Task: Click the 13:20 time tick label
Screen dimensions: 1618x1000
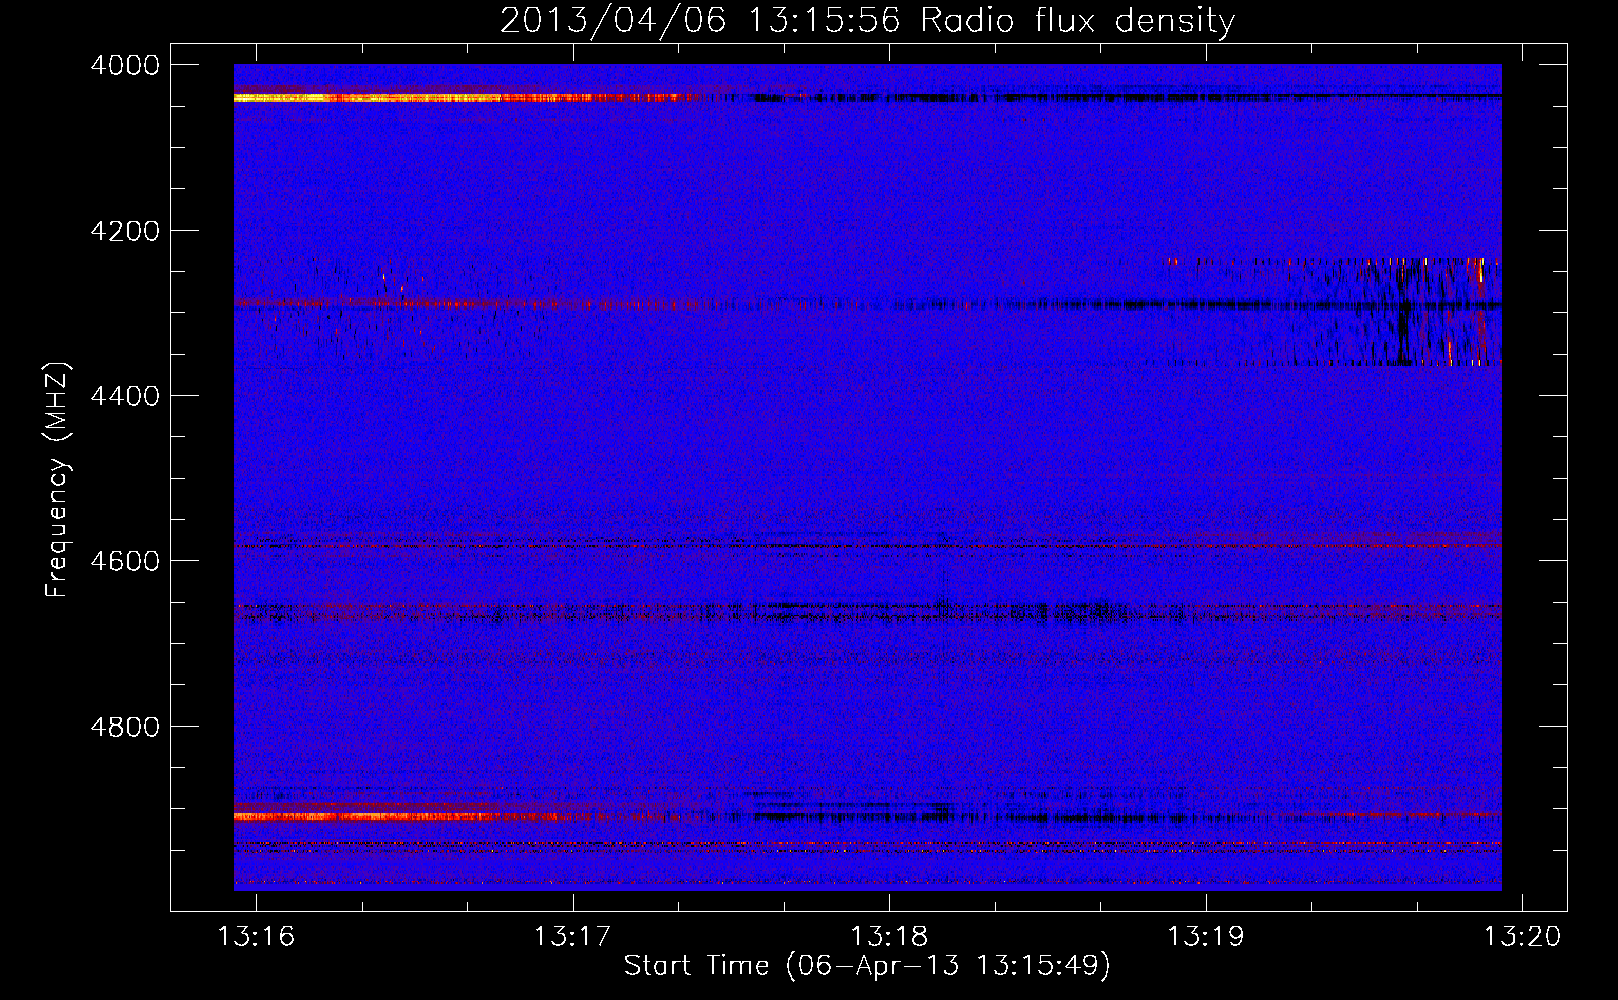Action: pyautogui.click(x=1522, y=936)
